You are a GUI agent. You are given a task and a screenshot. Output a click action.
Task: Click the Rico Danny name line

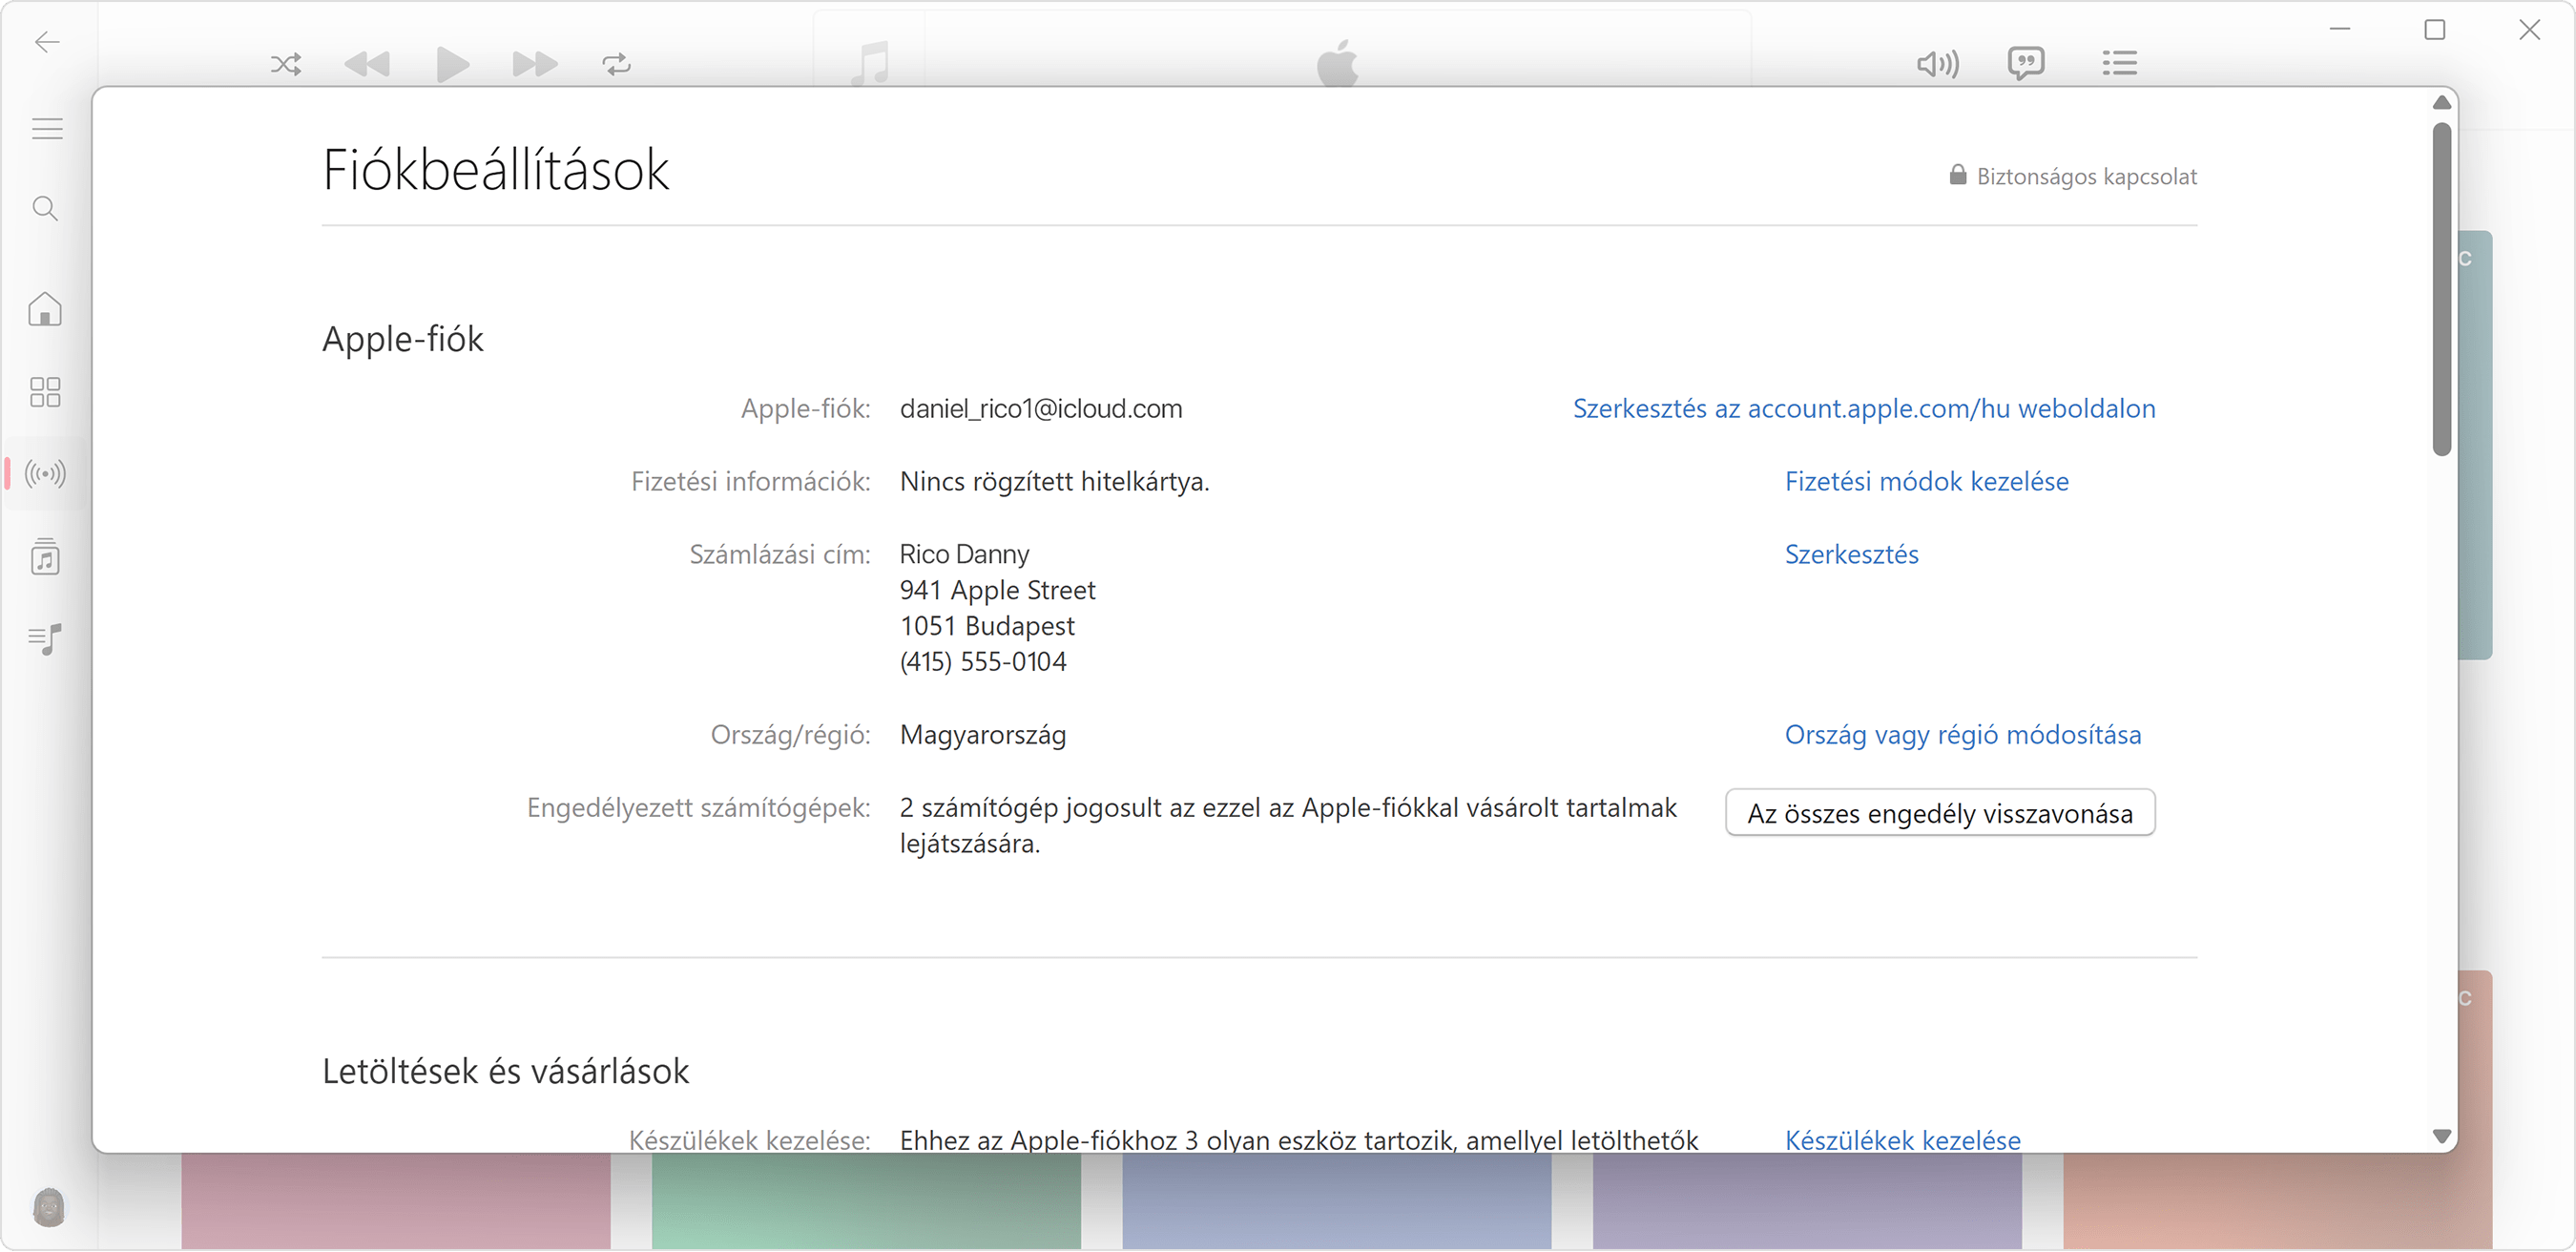click(x=964, y=554)
